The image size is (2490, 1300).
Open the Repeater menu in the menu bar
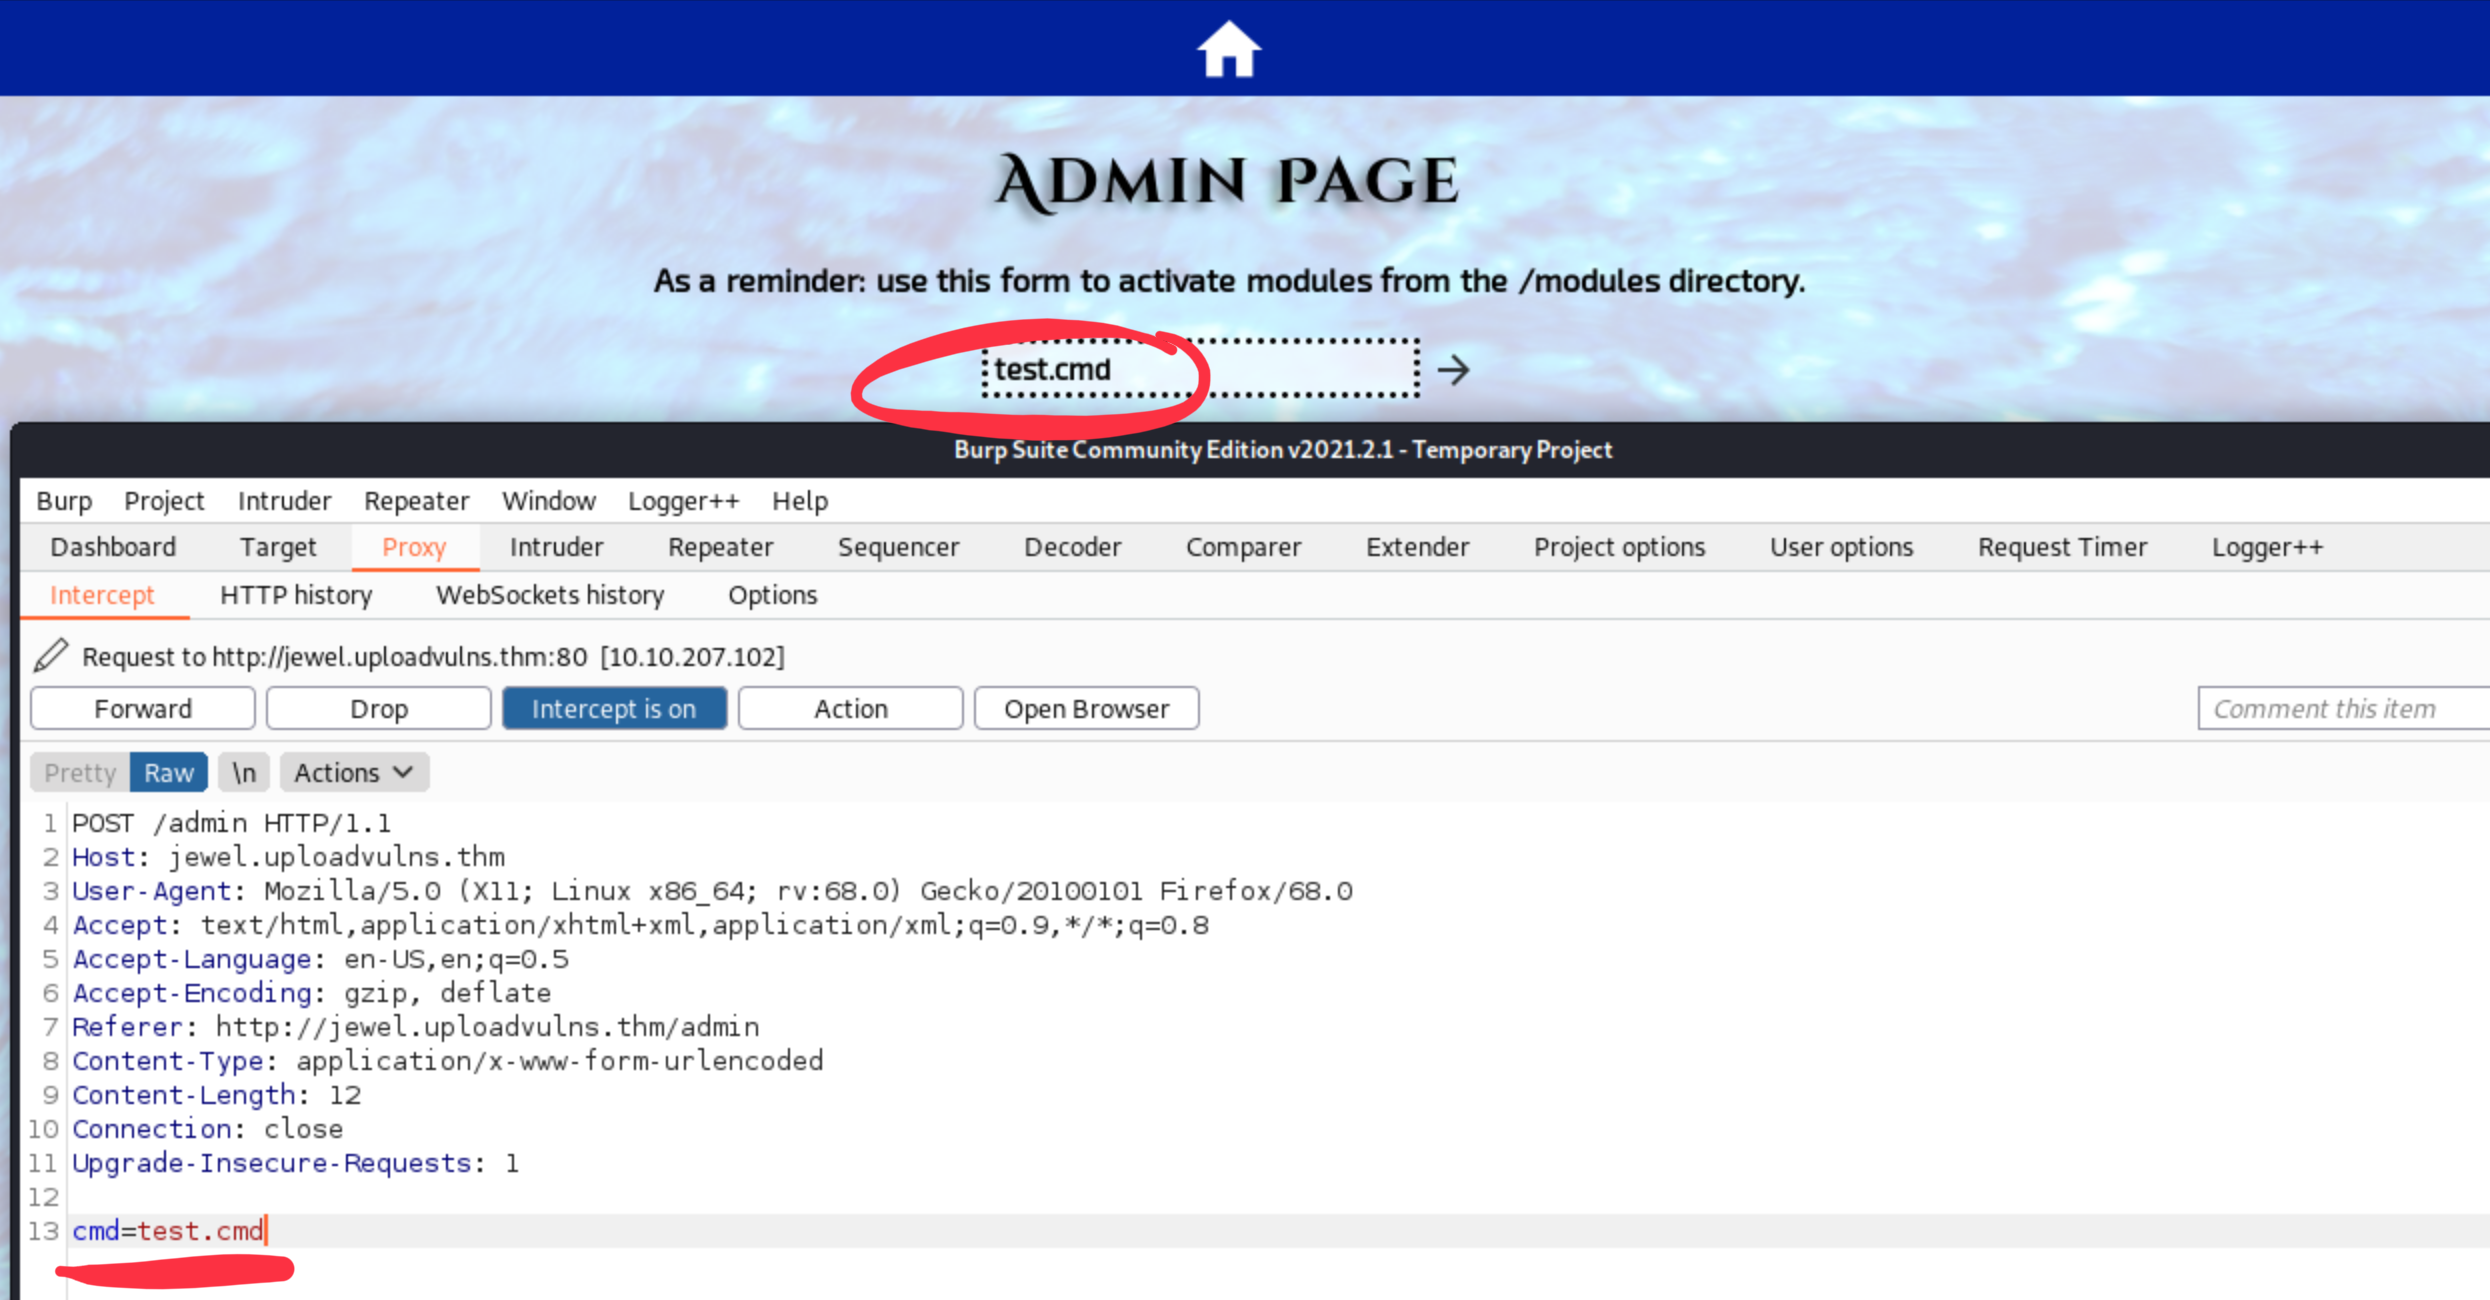(416, 500)
